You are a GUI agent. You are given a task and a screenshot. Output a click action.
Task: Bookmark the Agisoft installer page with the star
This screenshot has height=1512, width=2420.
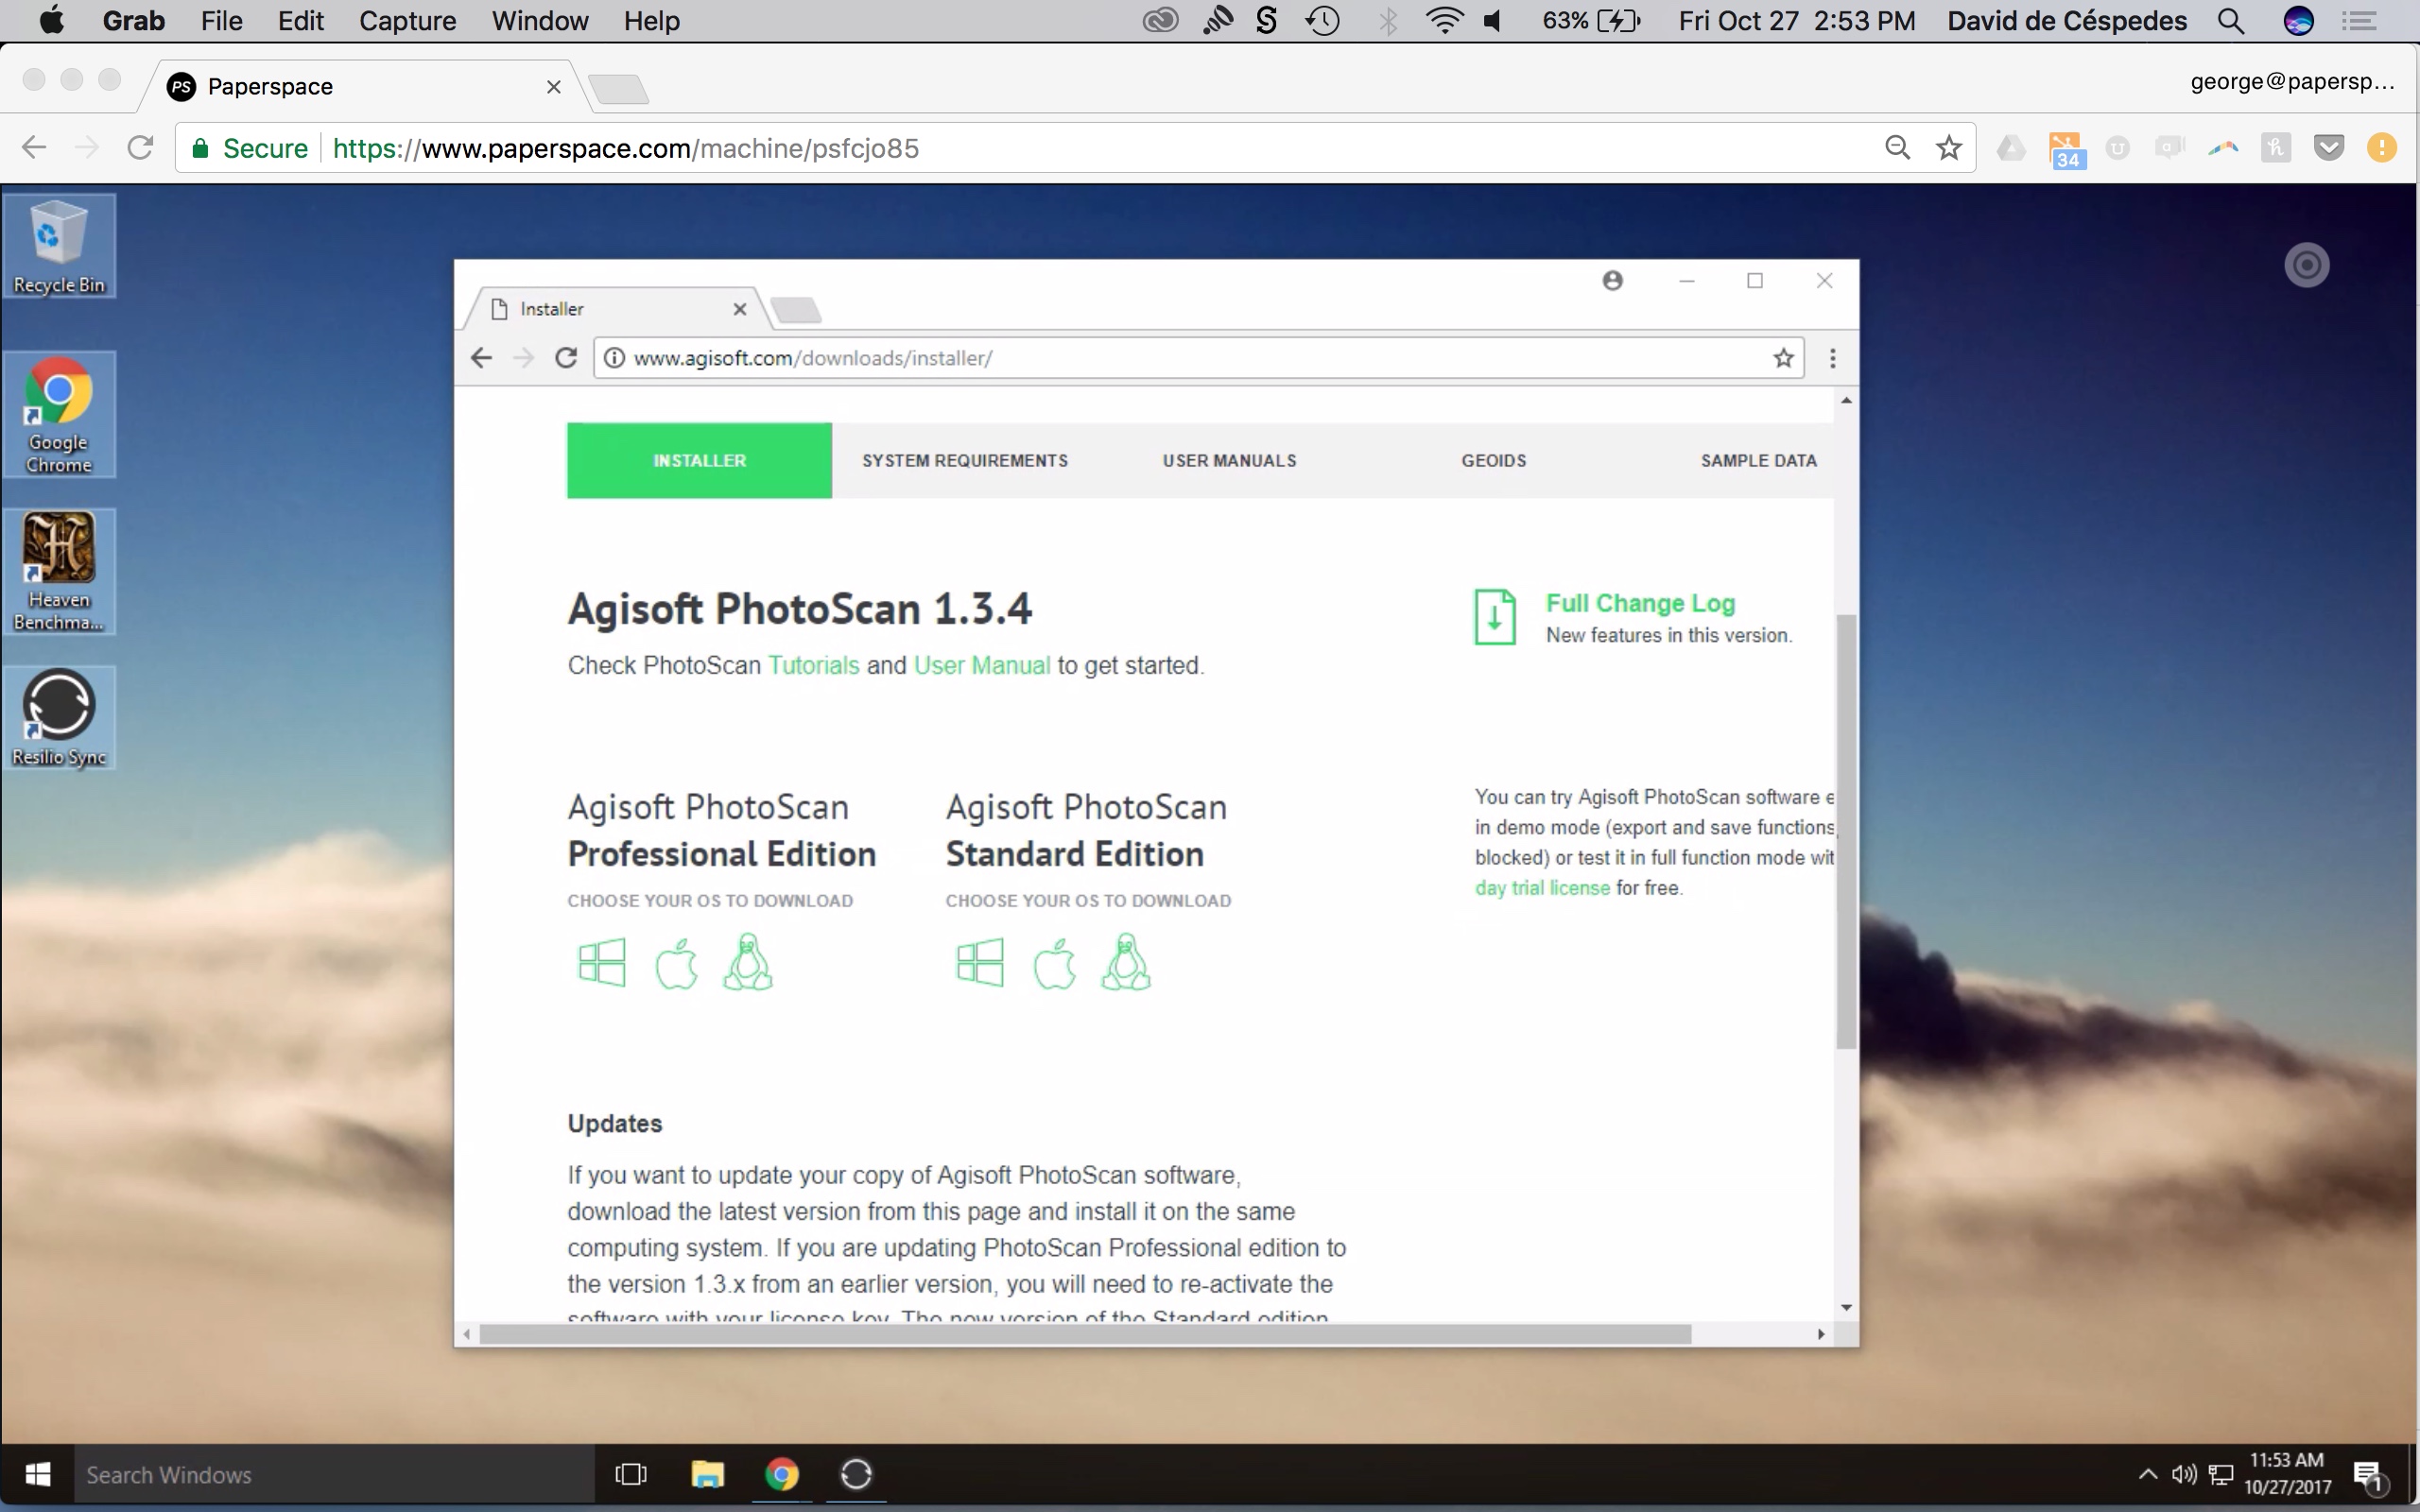1784,358
